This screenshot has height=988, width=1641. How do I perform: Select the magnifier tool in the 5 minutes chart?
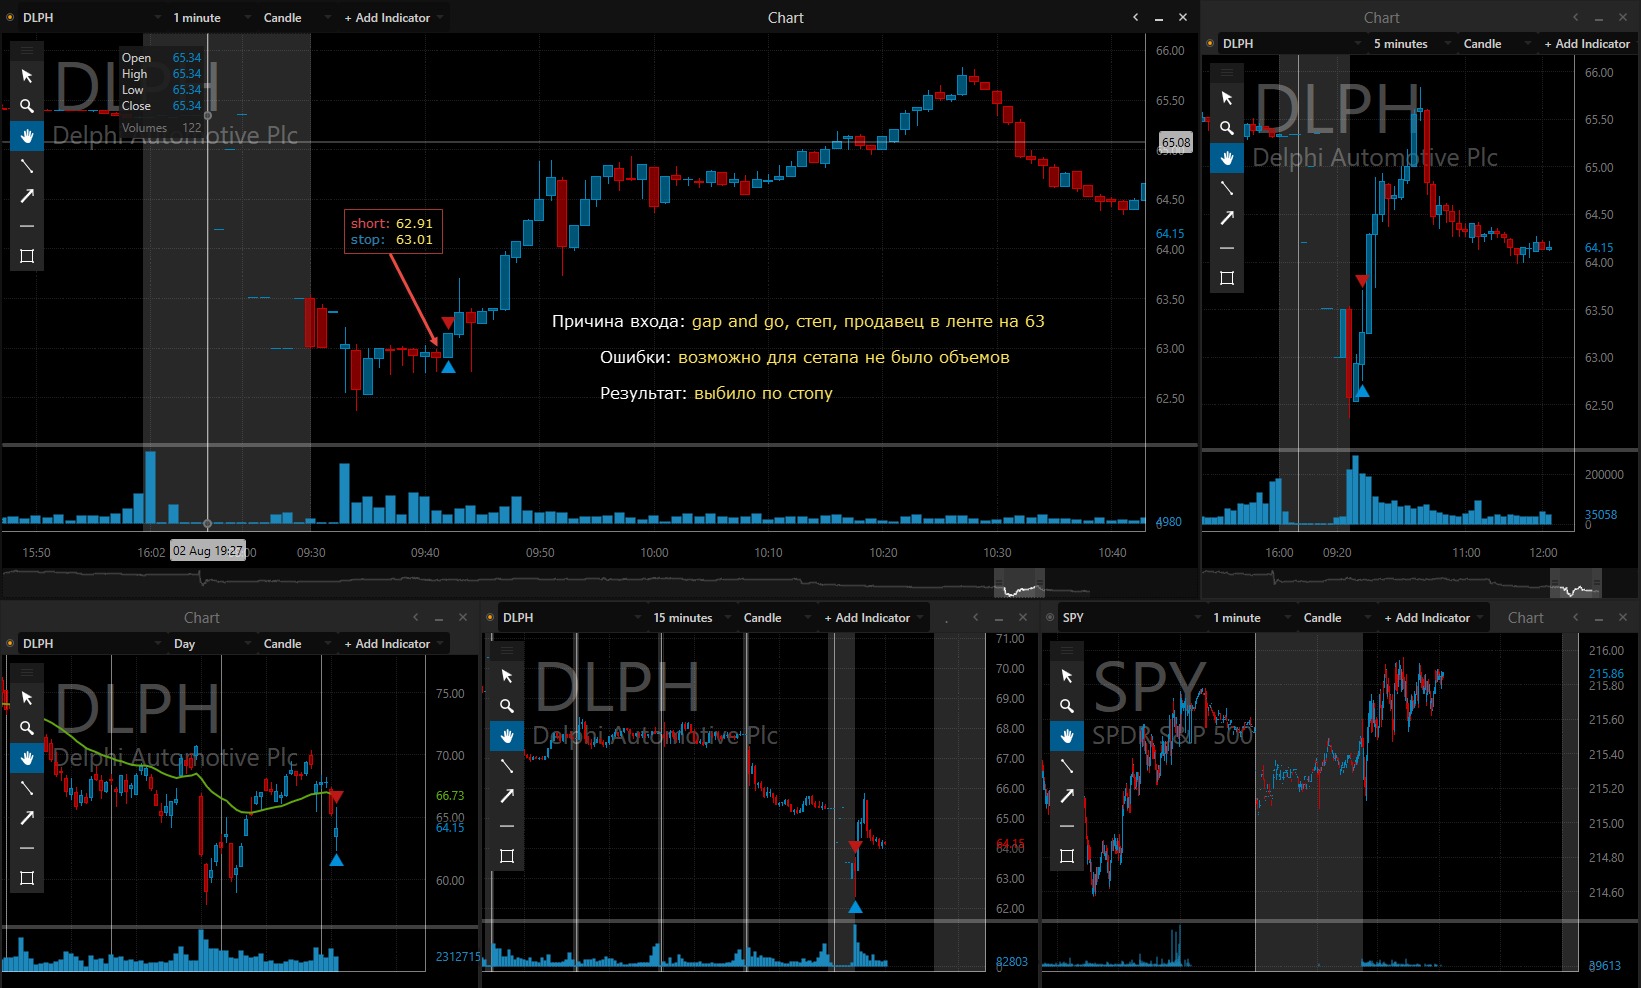[1227, 128]
